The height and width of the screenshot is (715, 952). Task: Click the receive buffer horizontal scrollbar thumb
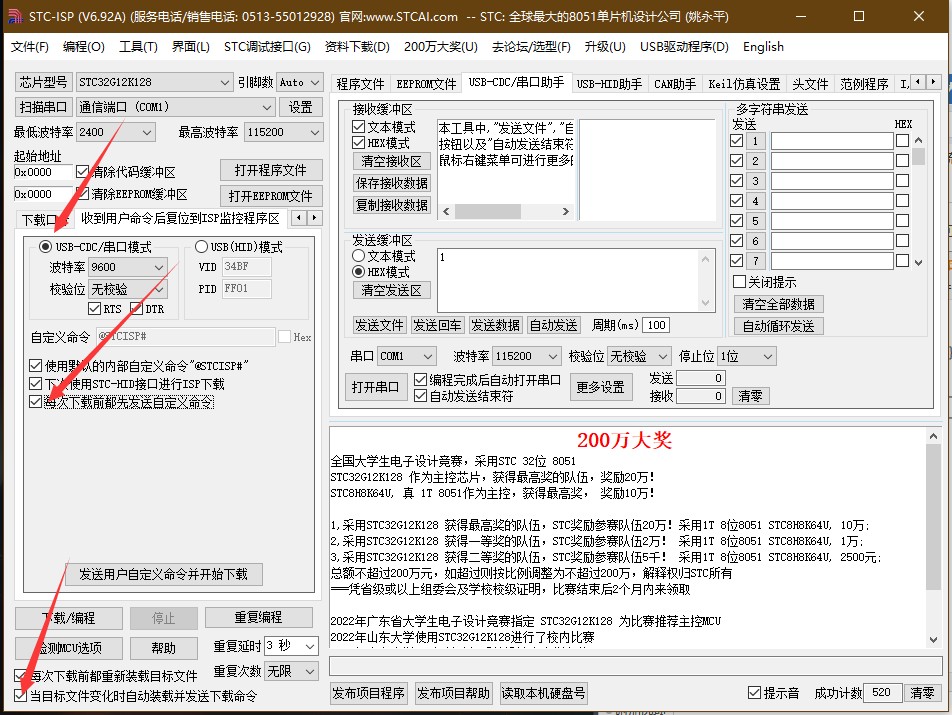[488, 211]
